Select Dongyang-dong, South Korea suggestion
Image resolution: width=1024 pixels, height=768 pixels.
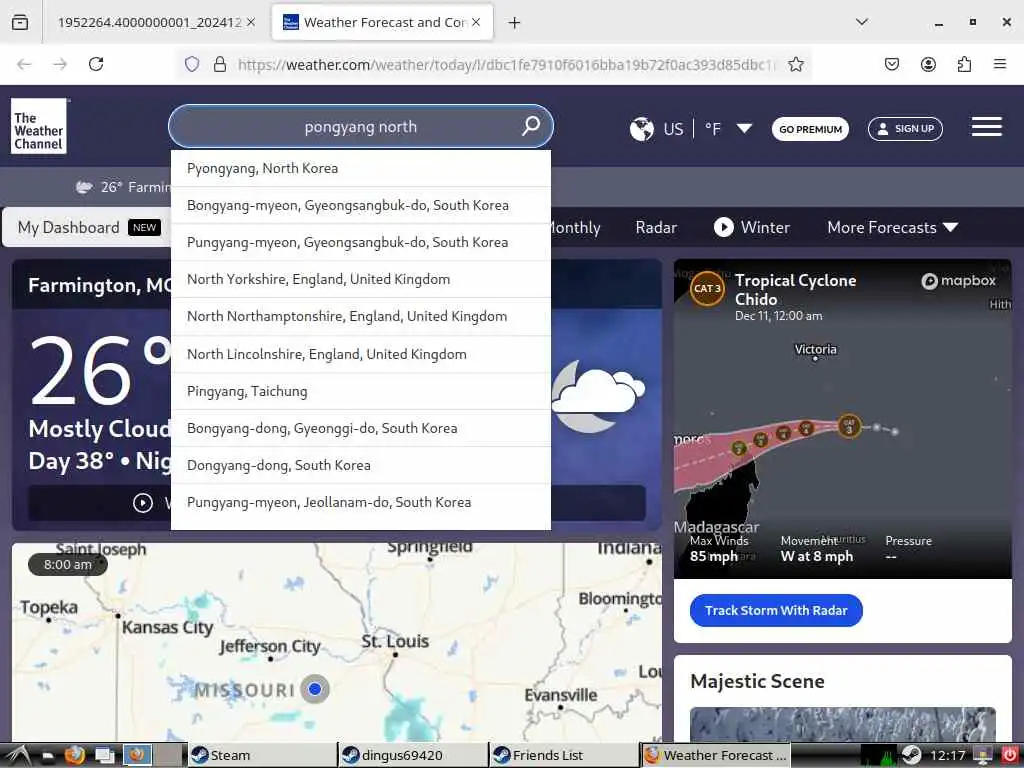point(361,466)
